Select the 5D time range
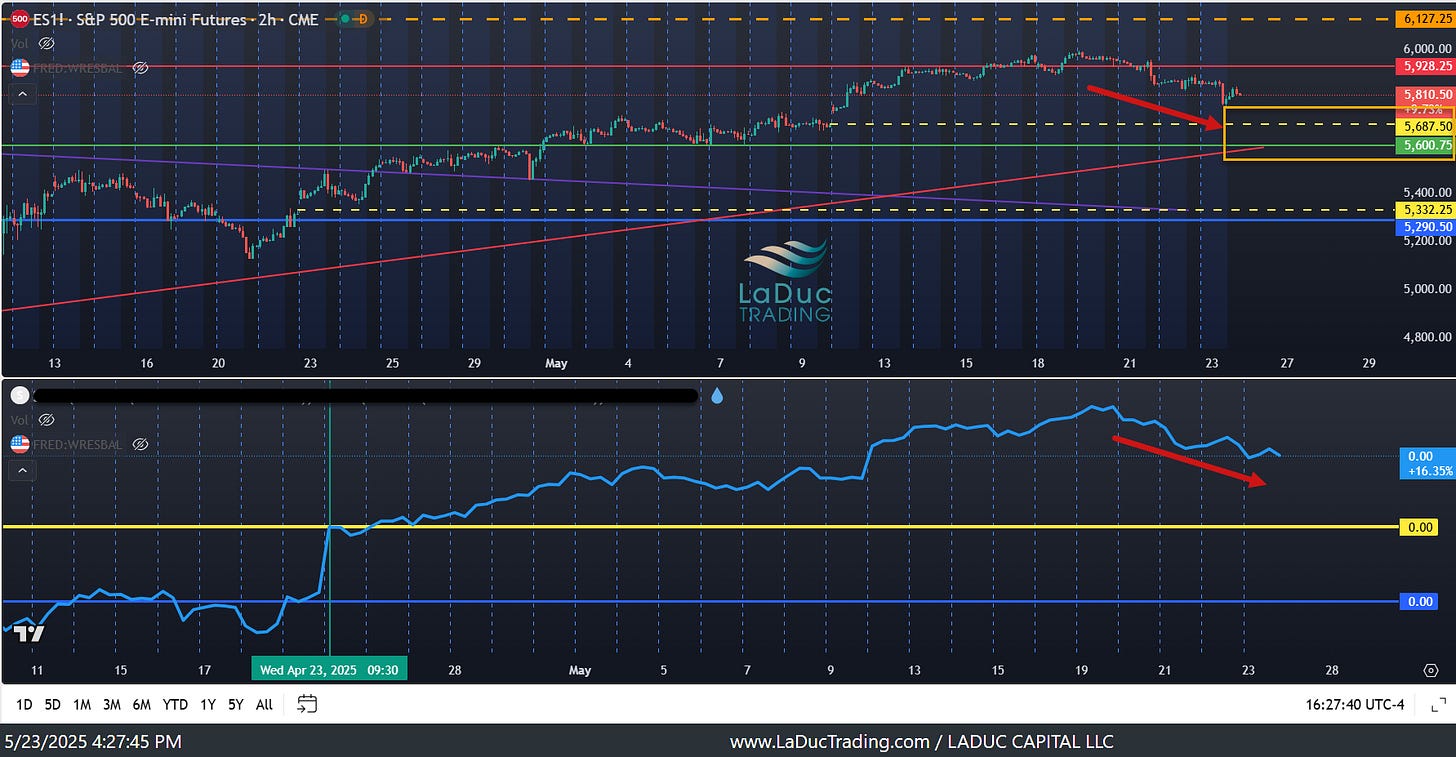Viewport: 1456px width, 757px height. click(x=53, y=705)
